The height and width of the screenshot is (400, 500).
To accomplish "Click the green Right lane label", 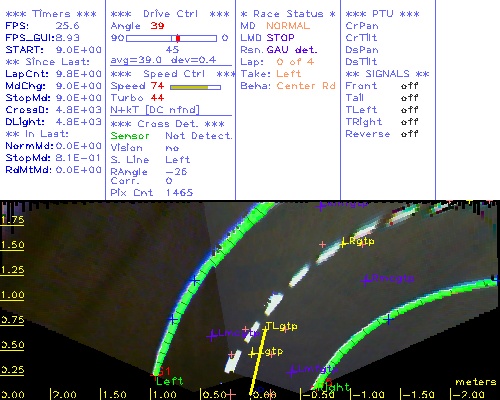I will point(333,387).
